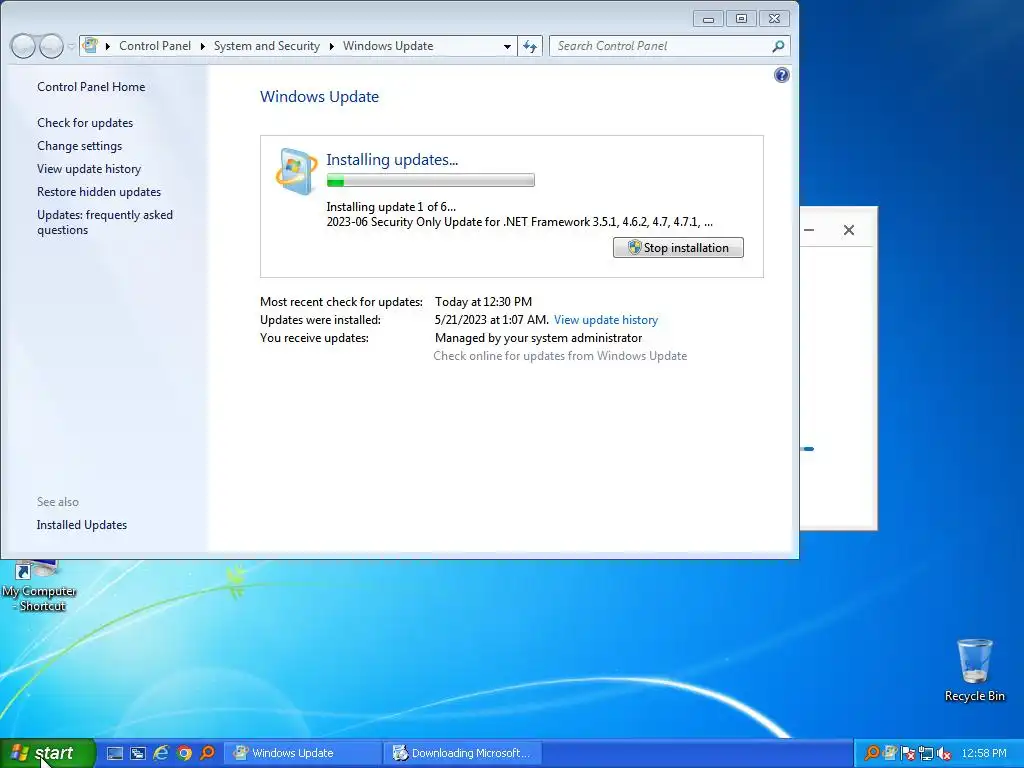Open Change settings in sidebar
The width and height of the screenshot is (1024, 768).
tap(79, 146)
